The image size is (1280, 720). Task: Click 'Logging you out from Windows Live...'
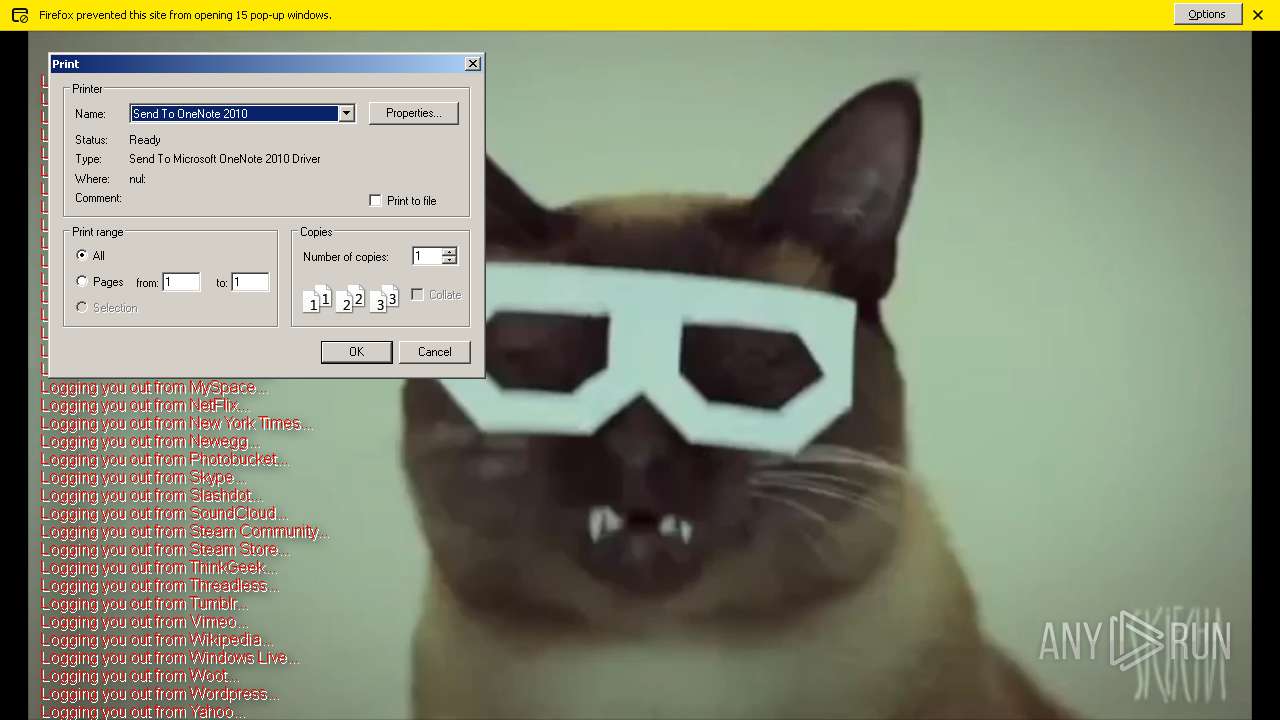(x=170, y=658)
